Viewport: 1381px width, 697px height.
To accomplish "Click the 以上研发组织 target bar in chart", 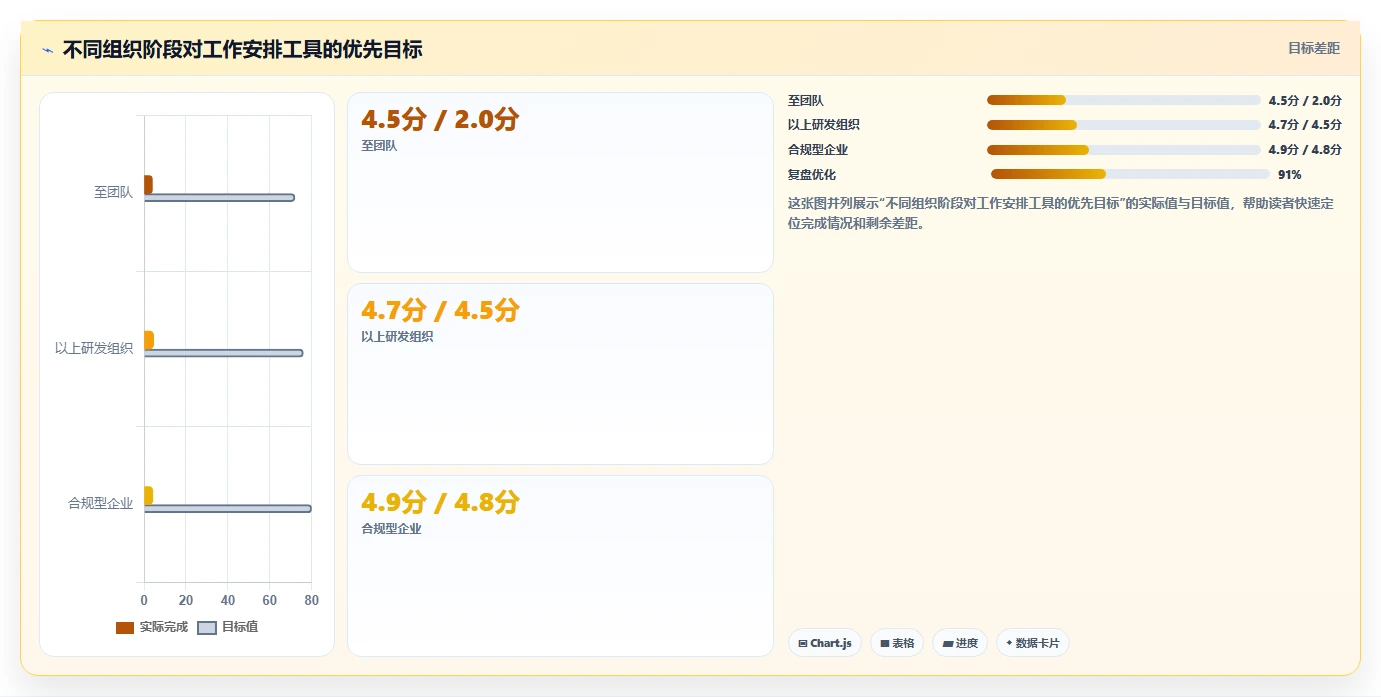I will click(223, 353).
